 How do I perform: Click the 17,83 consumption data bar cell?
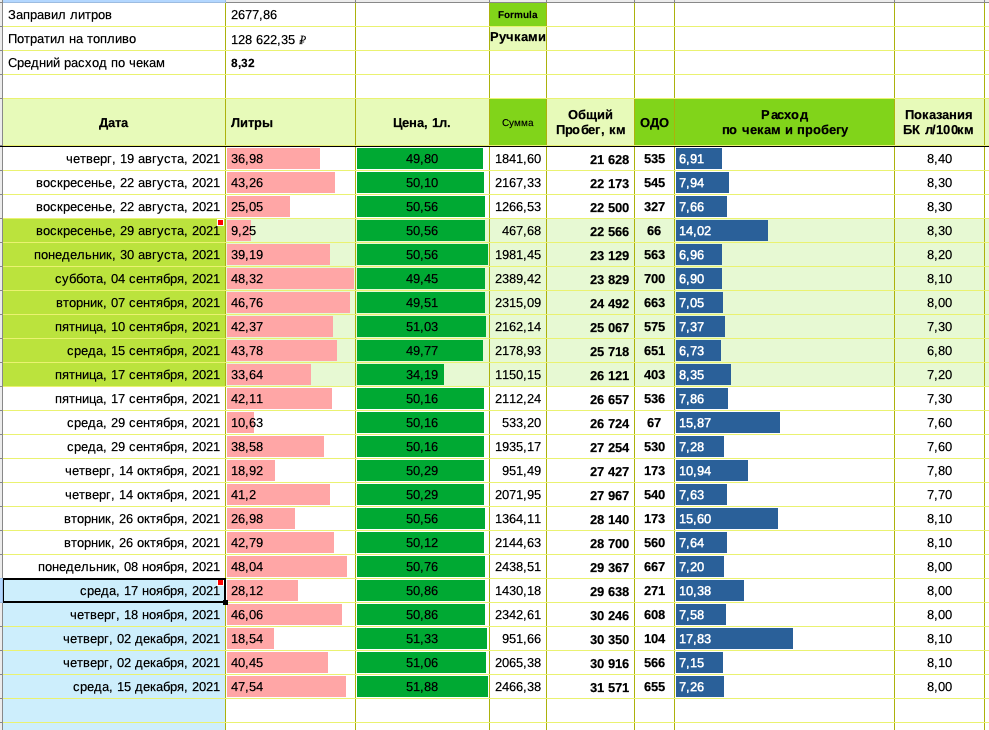[x=784, y=639]
